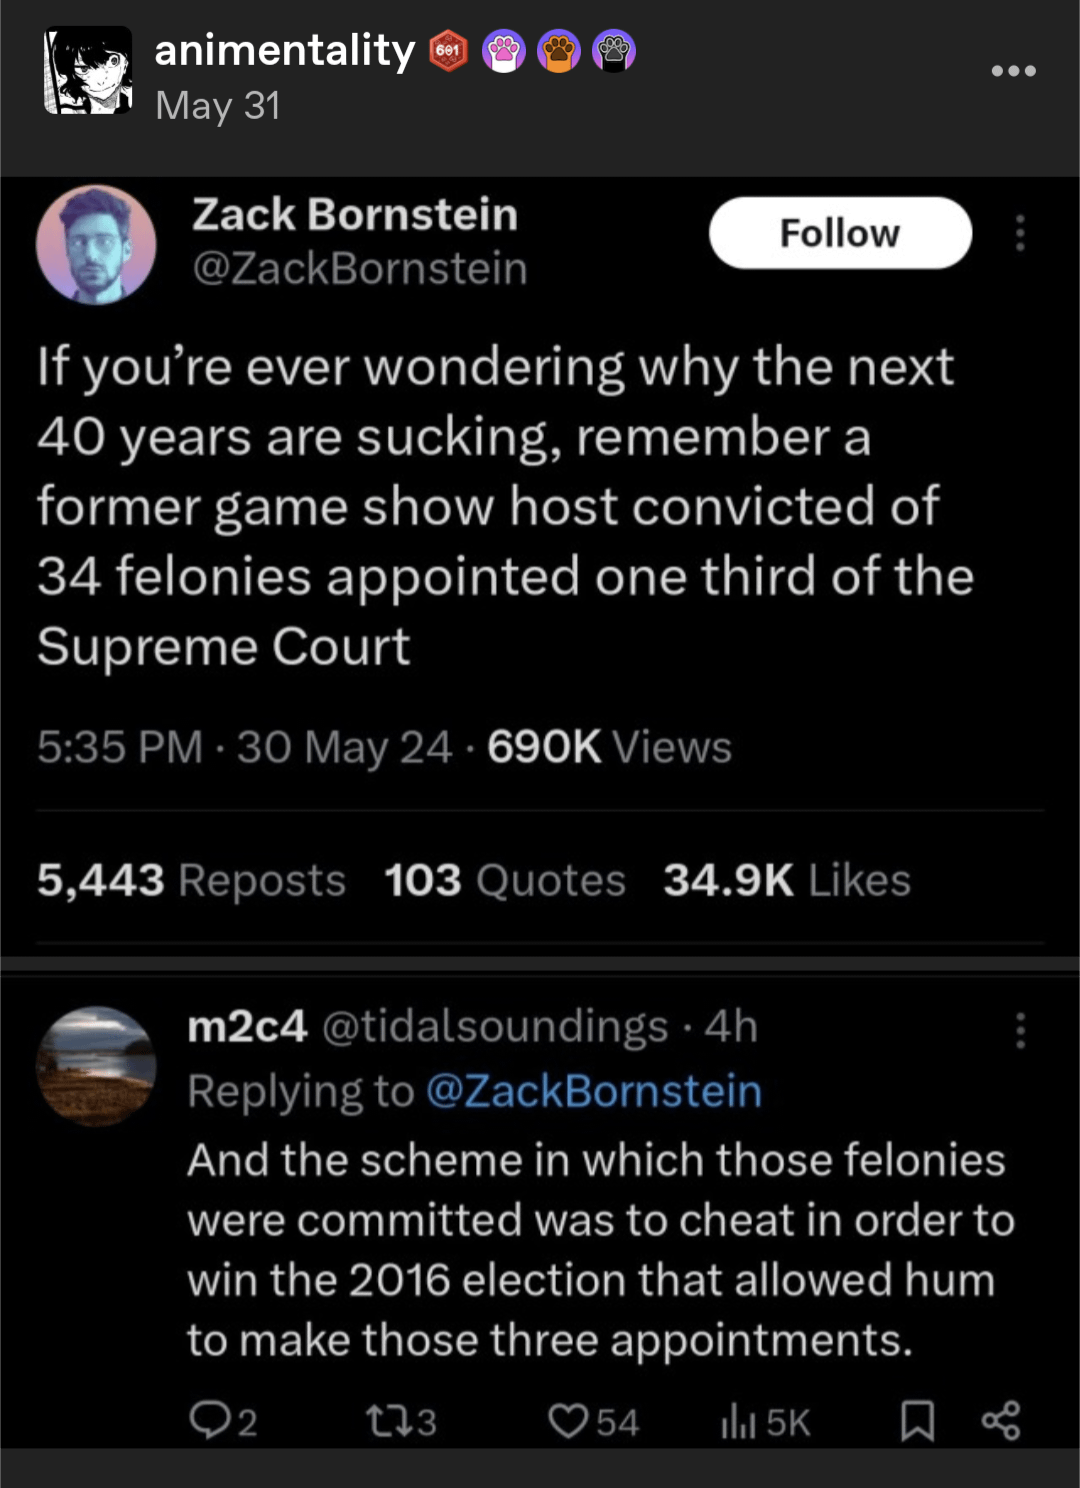Screen dimensions: 1080x1488
Task: Click the orange paw badge icon
Action: [x=559, y=51]
